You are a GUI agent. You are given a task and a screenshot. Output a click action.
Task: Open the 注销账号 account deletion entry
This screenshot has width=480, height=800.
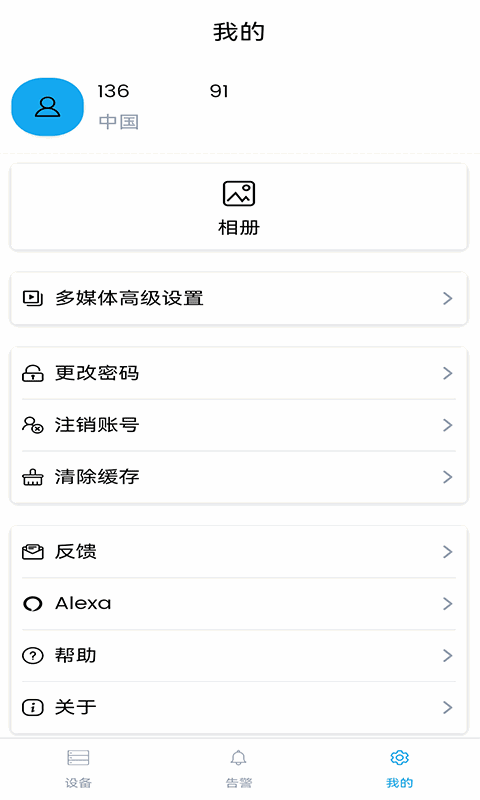[x=239, y=425]
